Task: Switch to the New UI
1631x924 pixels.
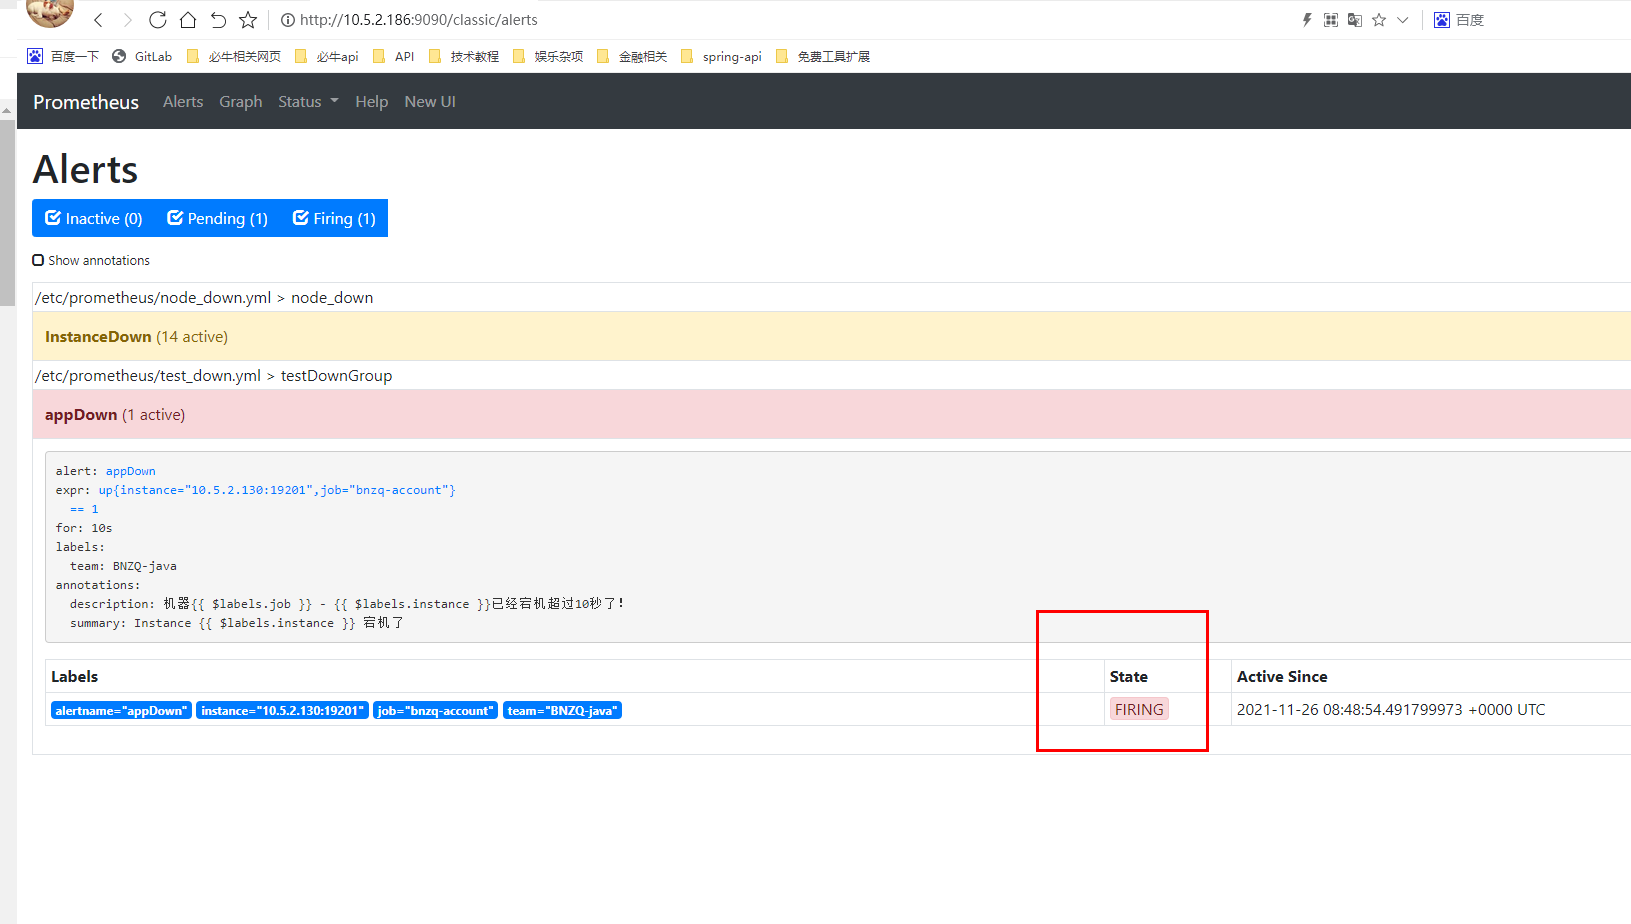Action: (x=430, y=102)
